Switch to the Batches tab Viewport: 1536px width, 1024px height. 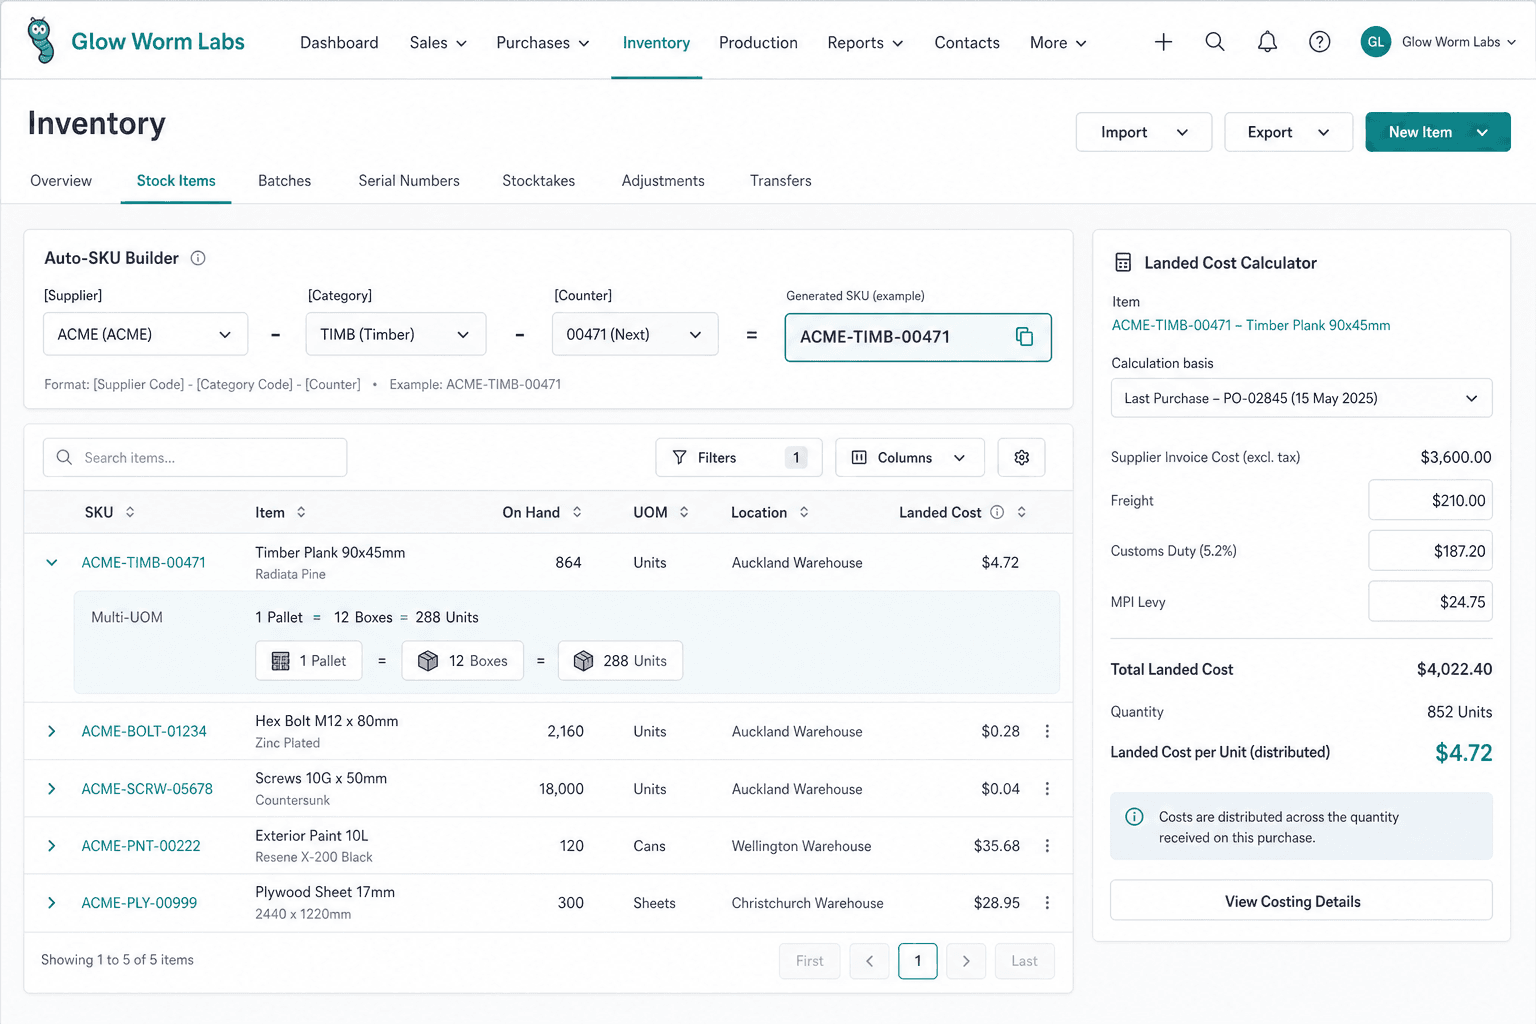pyautogui.click(x=284, y=181)
